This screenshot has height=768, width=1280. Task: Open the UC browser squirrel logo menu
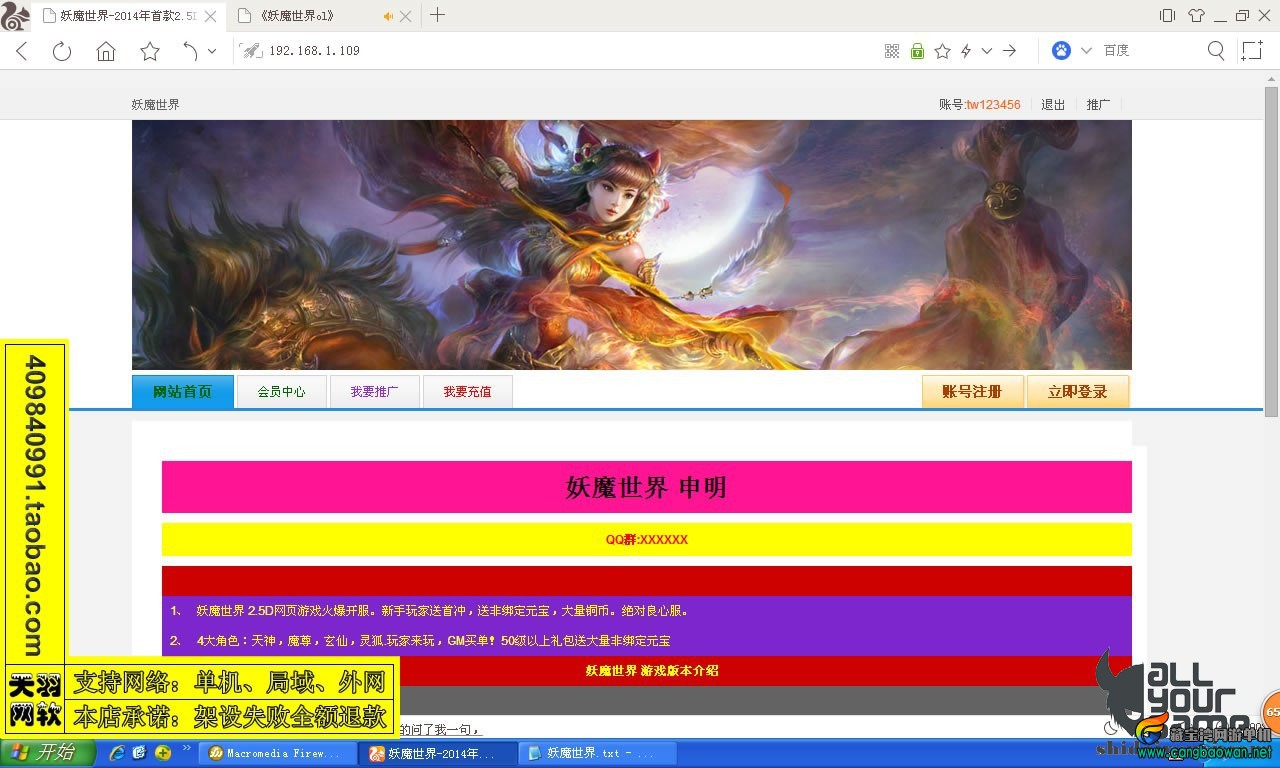pos(15,16)
